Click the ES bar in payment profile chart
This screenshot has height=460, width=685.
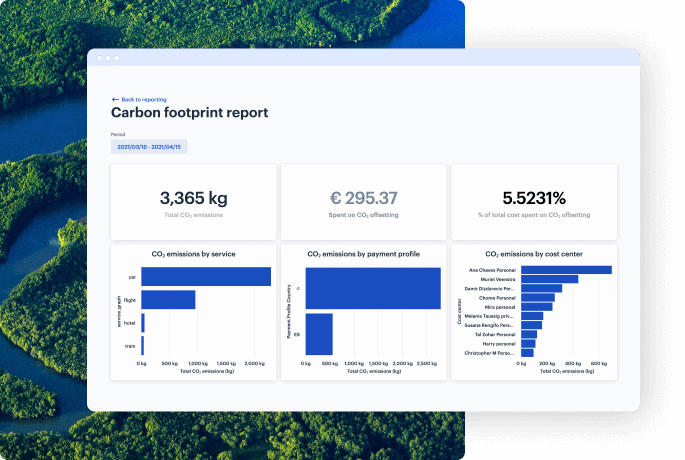(x=319, y=334)
